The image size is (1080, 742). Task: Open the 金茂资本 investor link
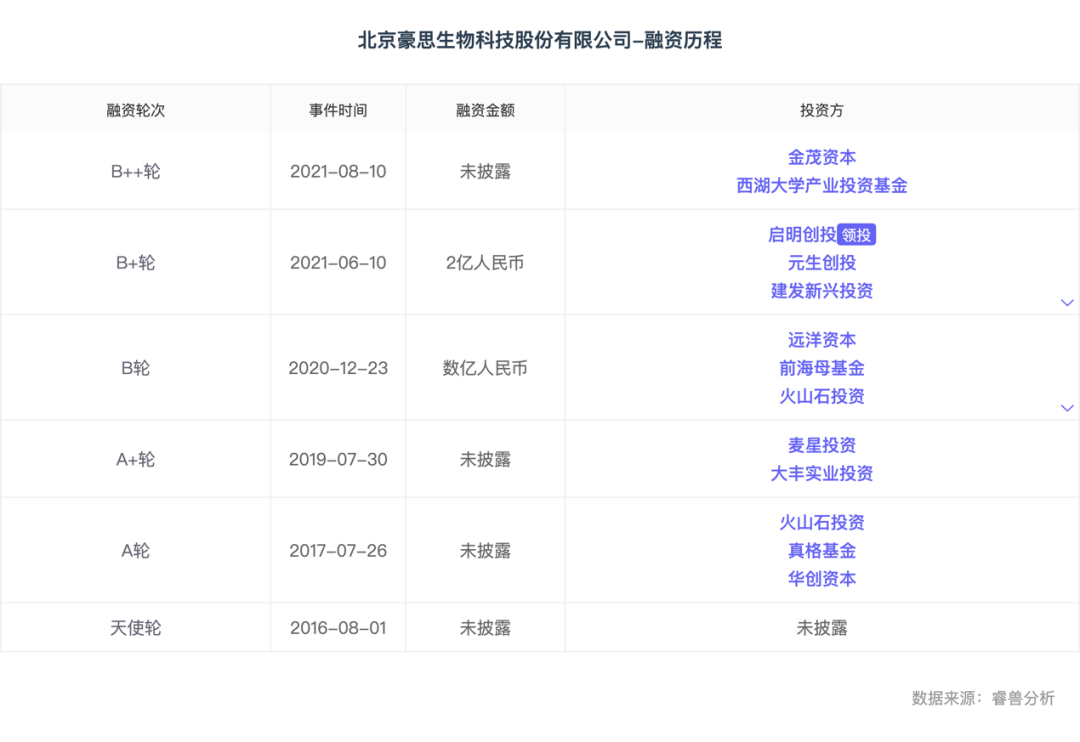coord(822,157)
